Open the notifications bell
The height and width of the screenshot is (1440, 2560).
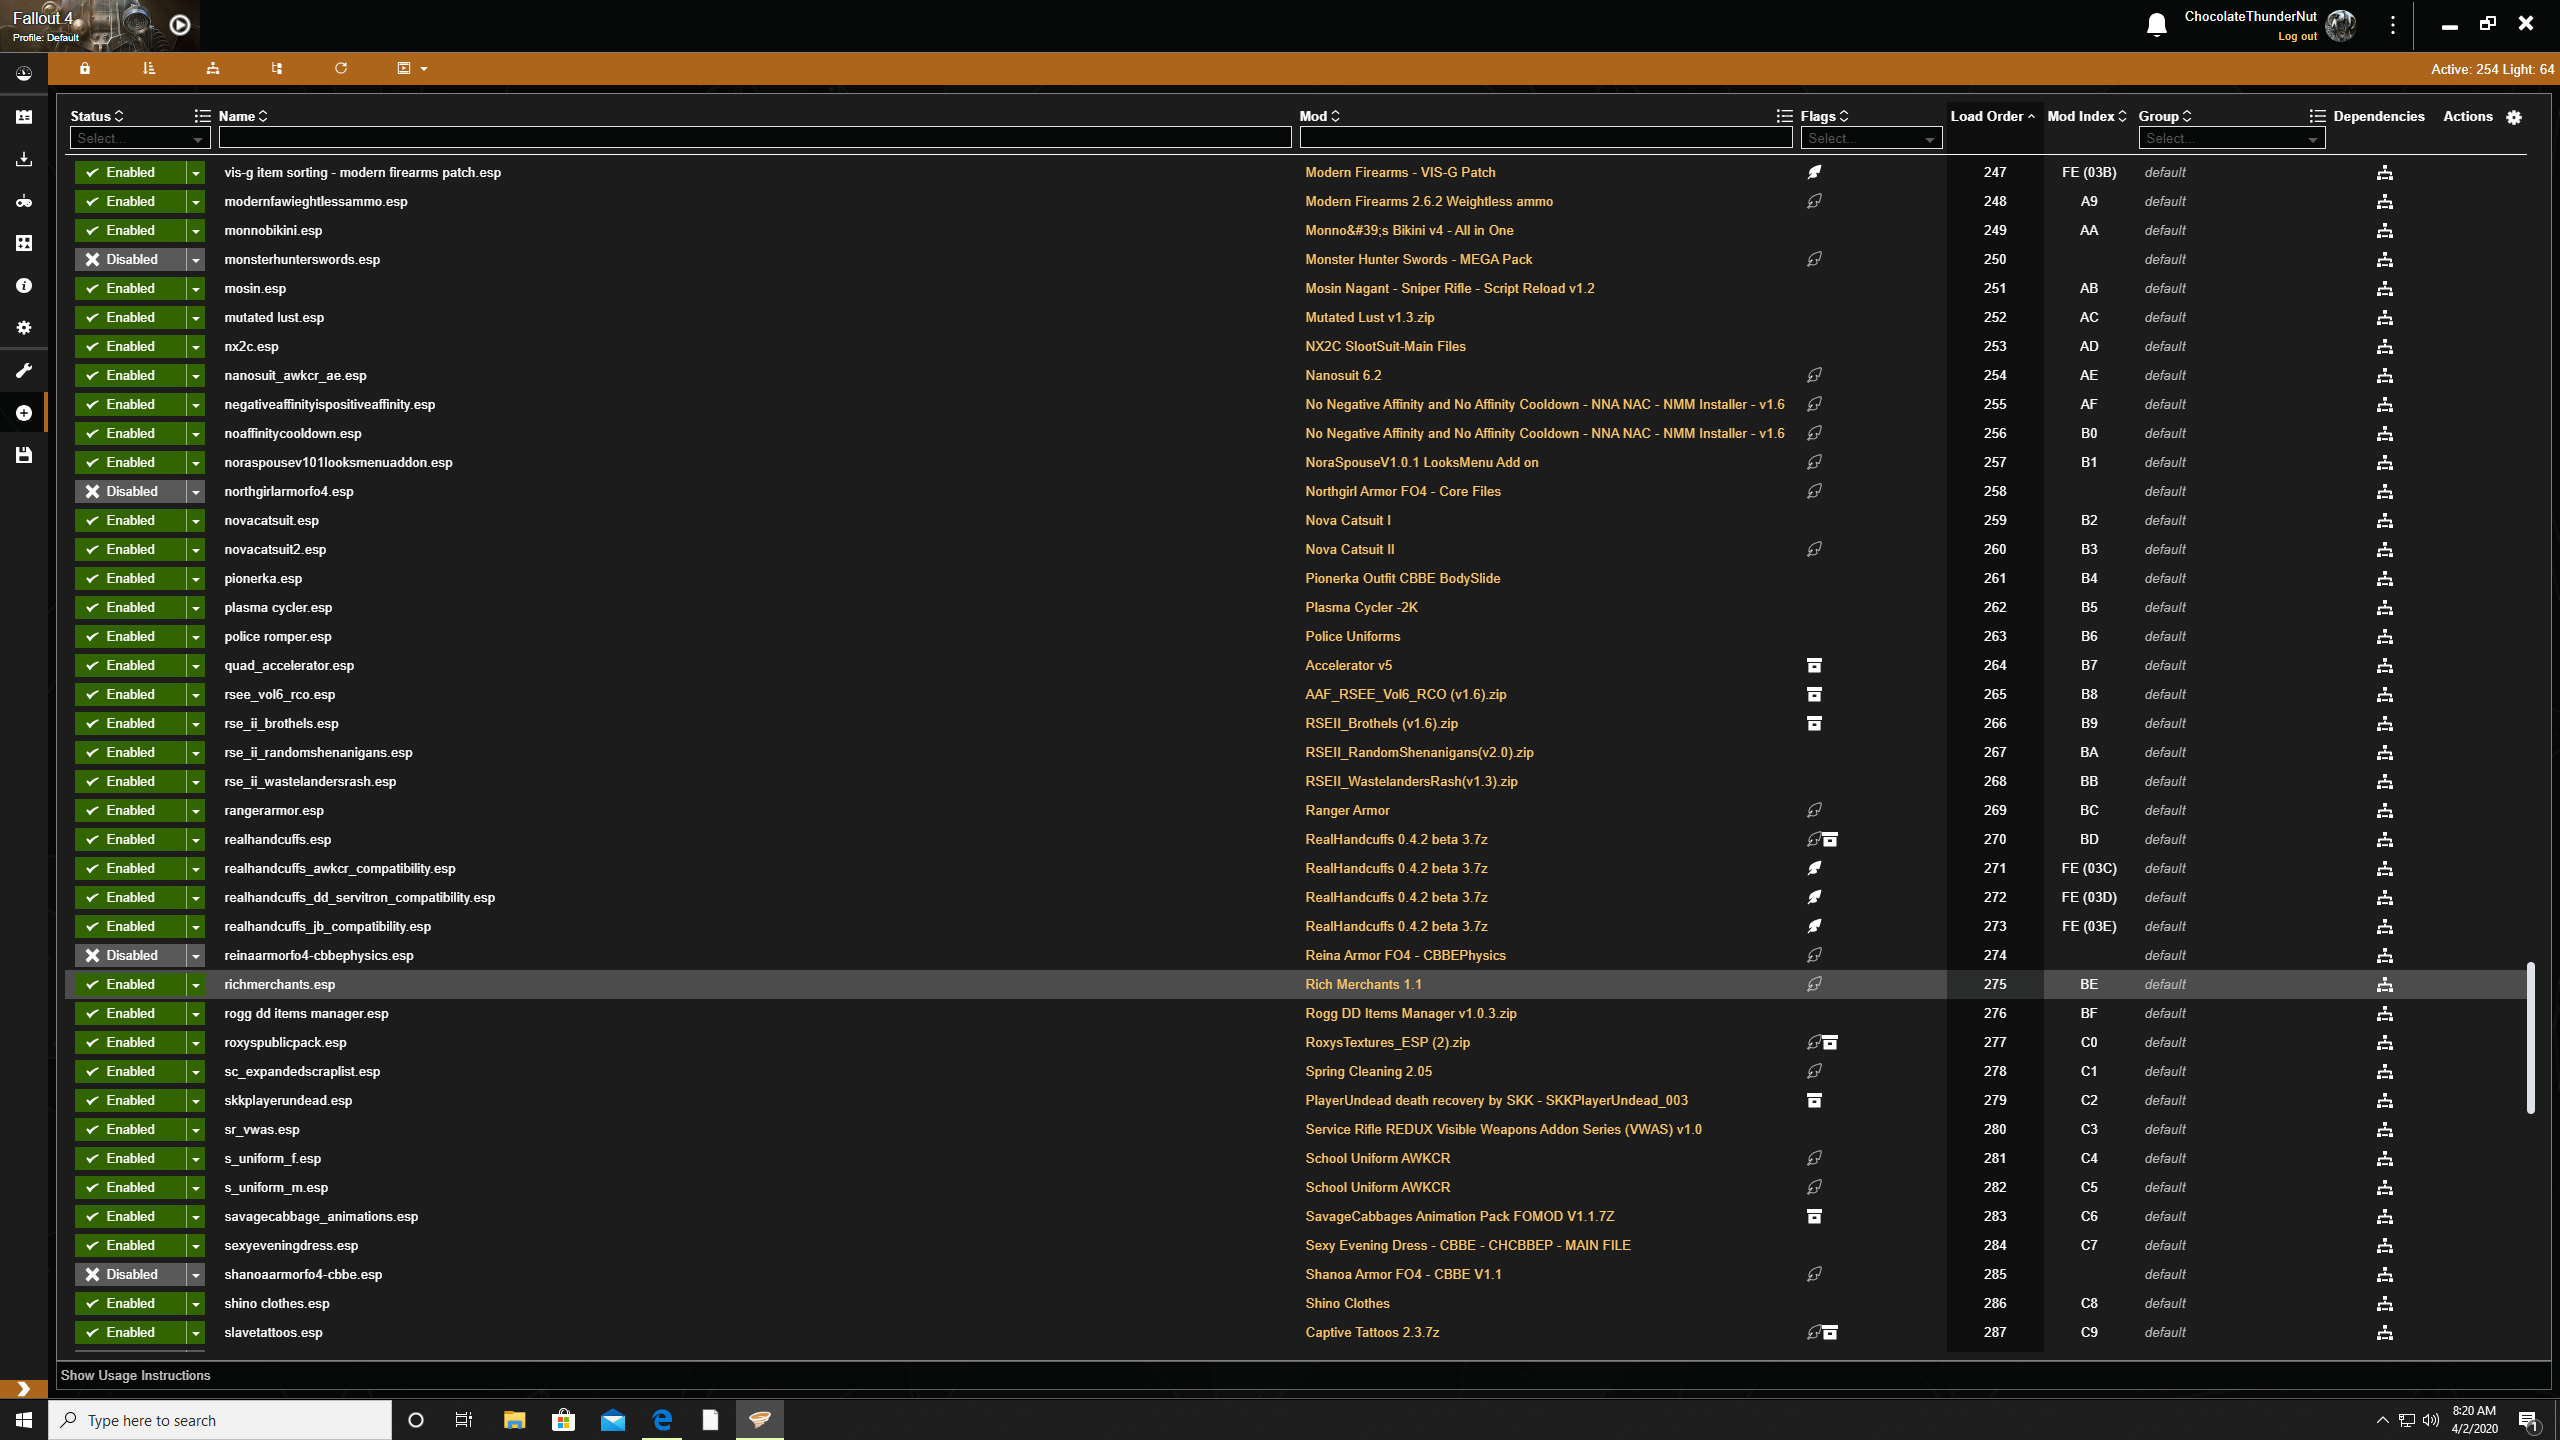point(2157,25)
